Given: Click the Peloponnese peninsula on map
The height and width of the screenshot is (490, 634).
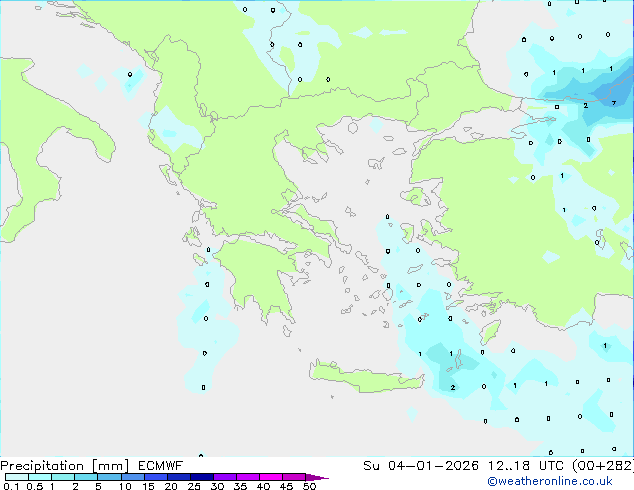Looking at the screenshot, I should 259,277.
